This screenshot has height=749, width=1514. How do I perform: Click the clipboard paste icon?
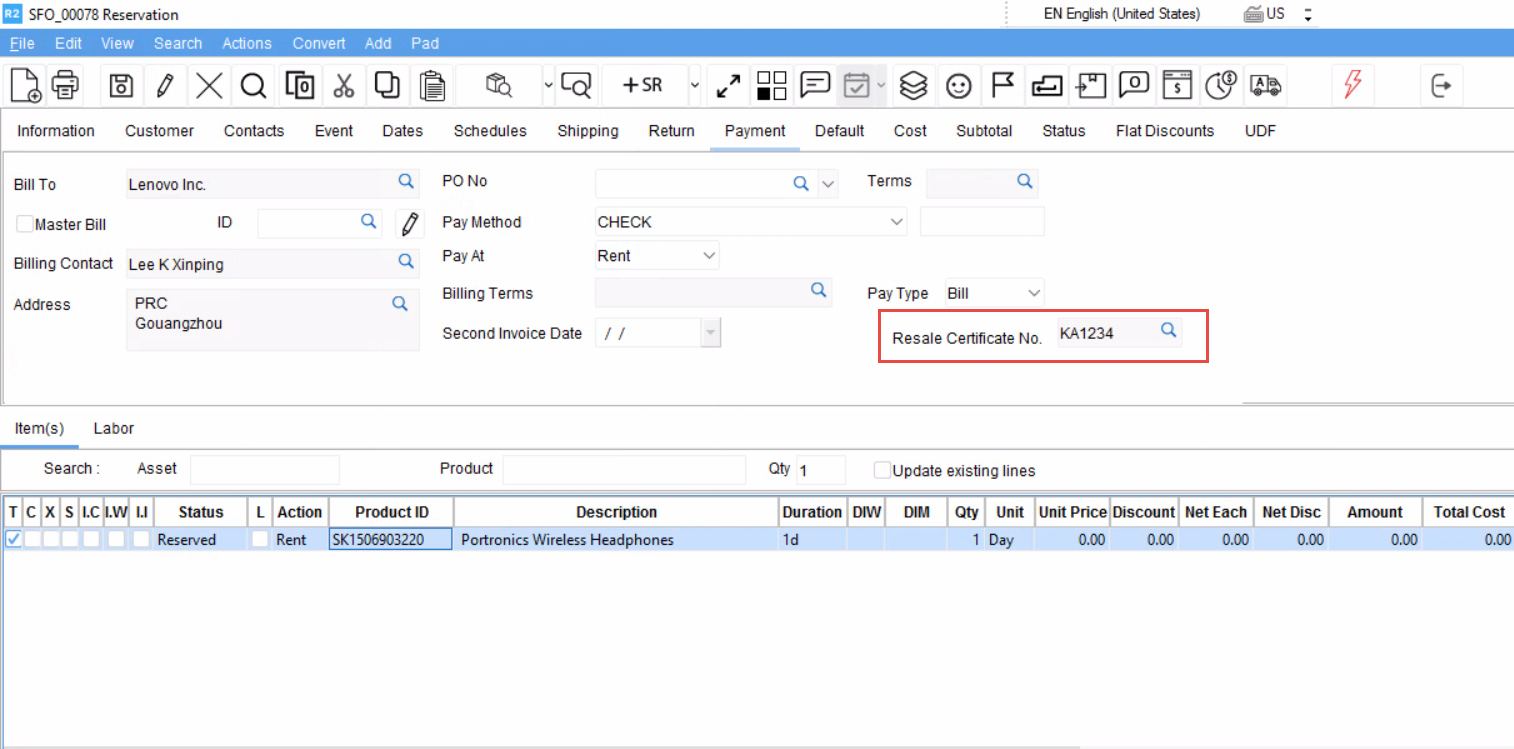(432, 86)
